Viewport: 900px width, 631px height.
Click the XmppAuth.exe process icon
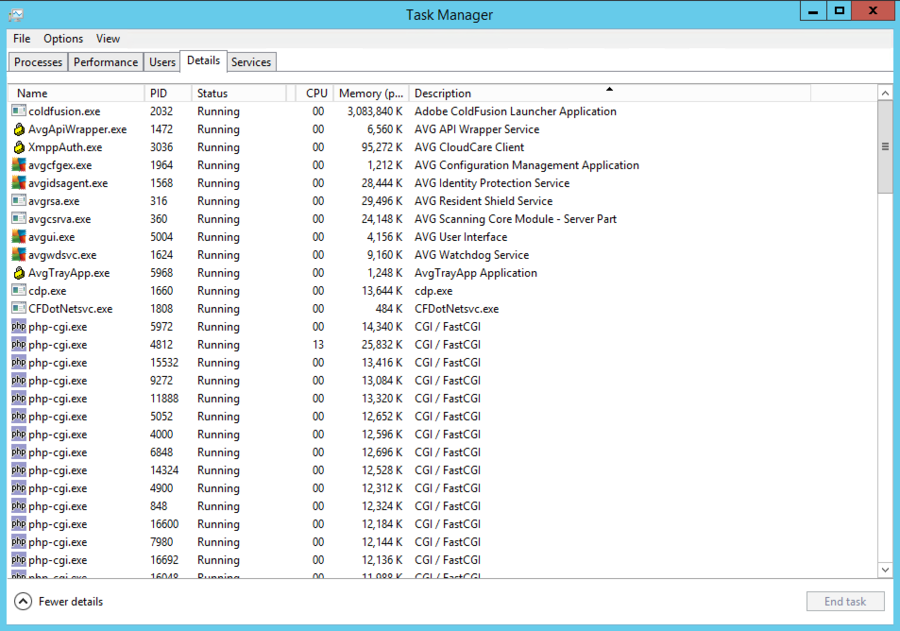pyautogui.click(x=18, y=147)
